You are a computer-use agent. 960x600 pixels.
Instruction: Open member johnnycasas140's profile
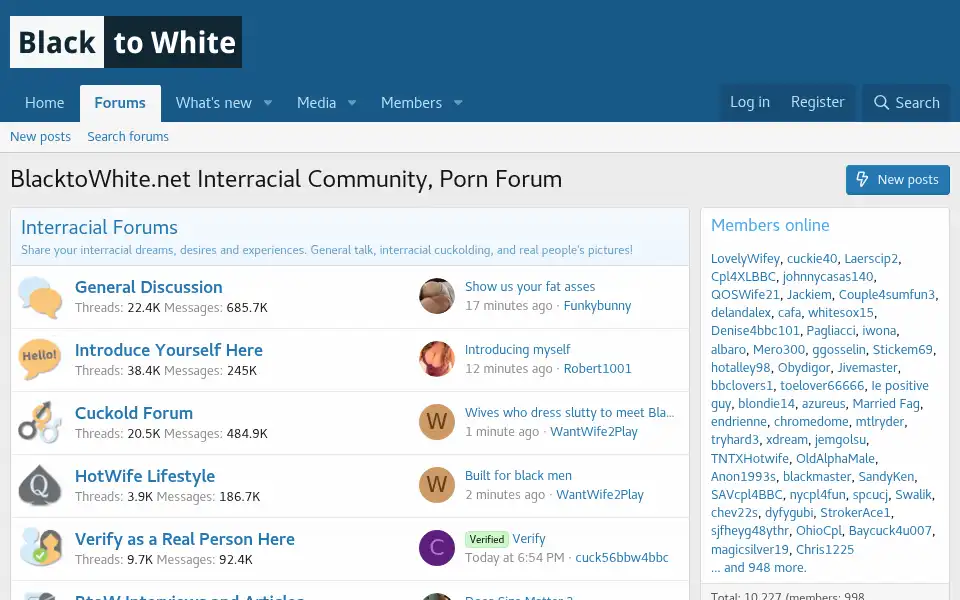click(828, 277)
